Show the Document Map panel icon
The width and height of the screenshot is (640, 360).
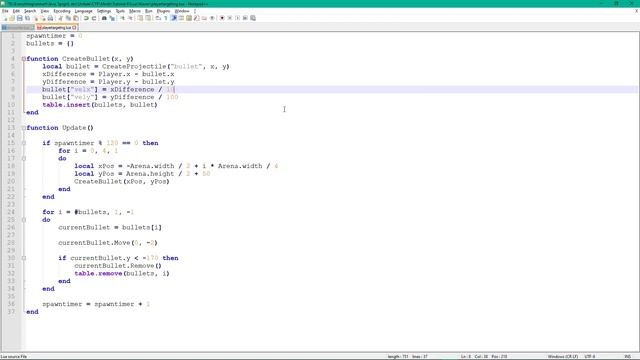point(189,18)
